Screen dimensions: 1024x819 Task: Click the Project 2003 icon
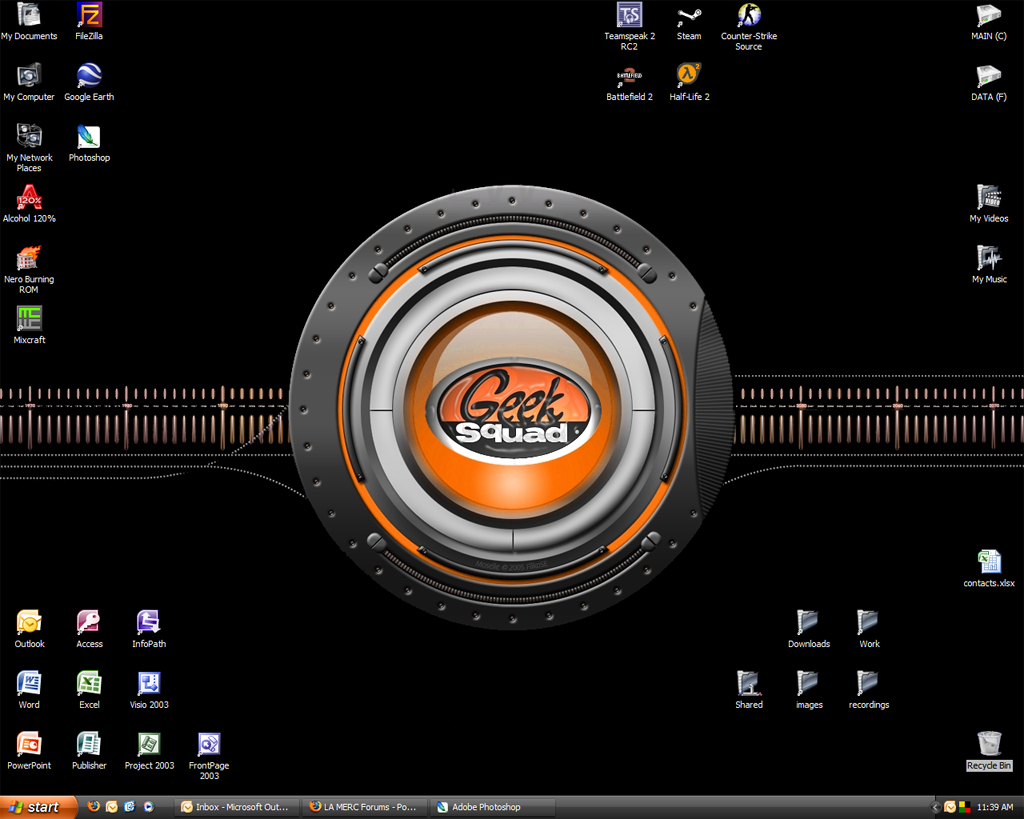click(x=149, y=750)
